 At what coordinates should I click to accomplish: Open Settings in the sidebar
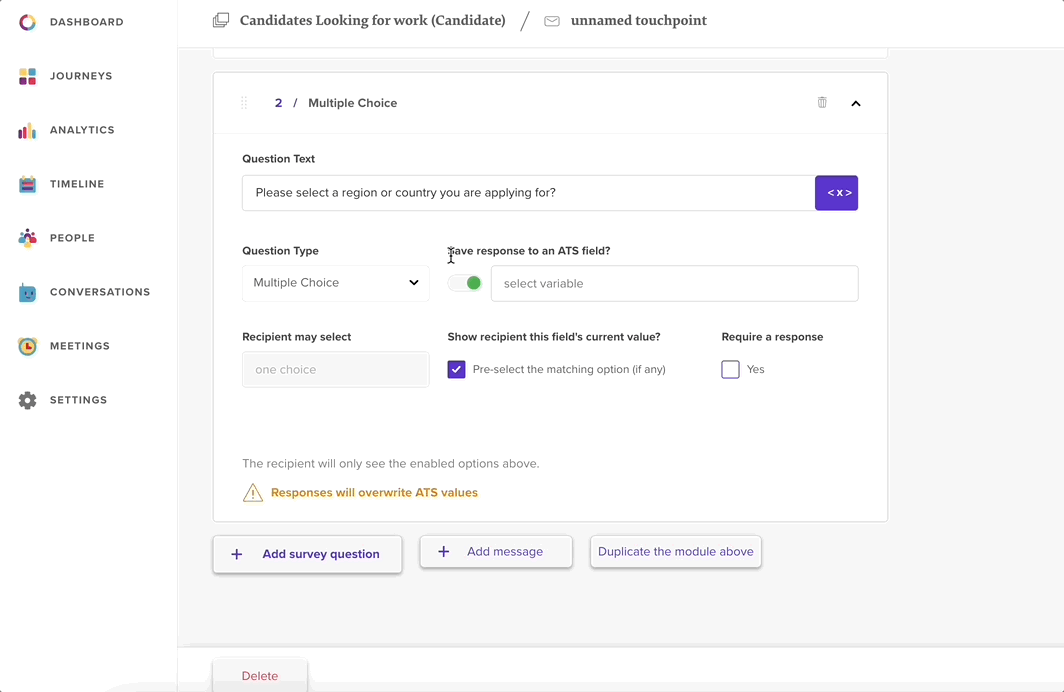pos(78,400)
